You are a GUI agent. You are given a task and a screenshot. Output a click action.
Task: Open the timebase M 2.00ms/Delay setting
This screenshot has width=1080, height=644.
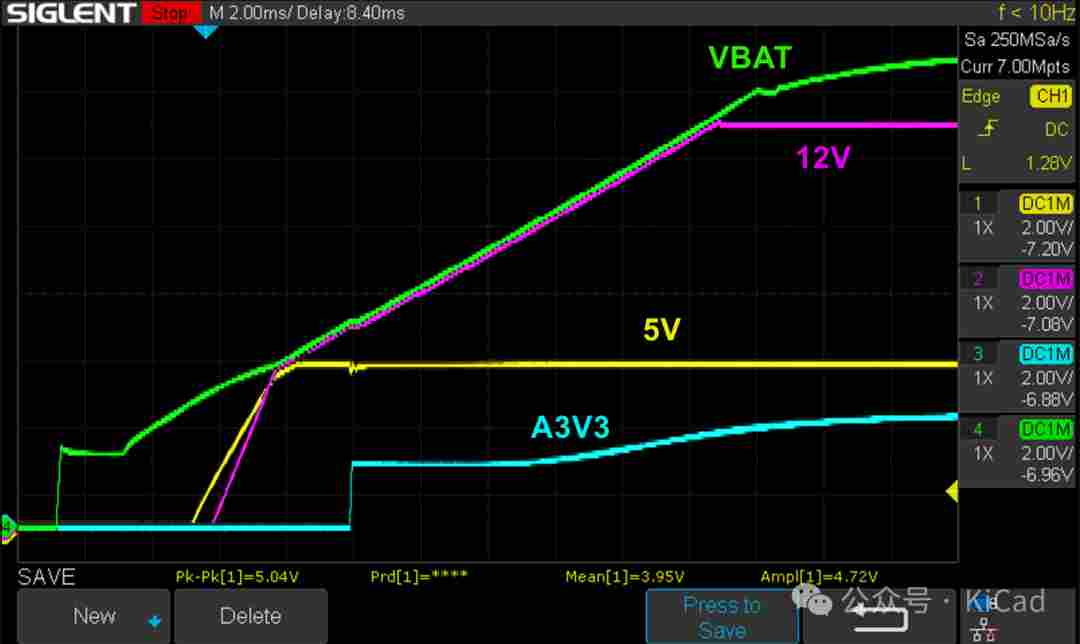click(307, 13)
